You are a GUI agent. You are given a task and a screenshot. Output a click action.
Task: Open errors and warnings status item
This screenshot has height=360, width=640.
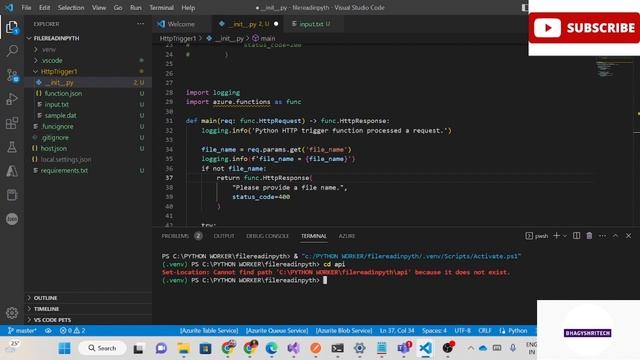pos(73,331)
